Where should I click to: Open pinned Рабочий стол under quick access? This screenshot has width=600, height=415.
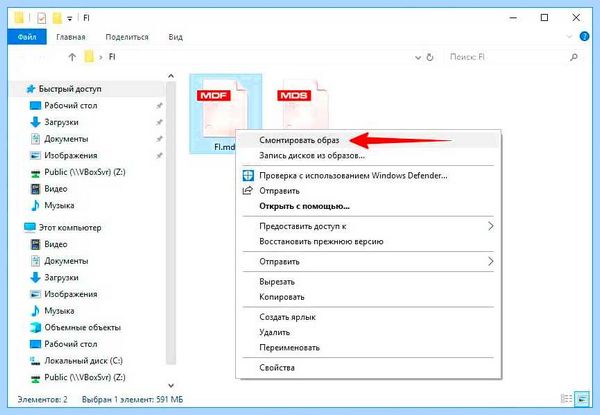tap(64, 106)
